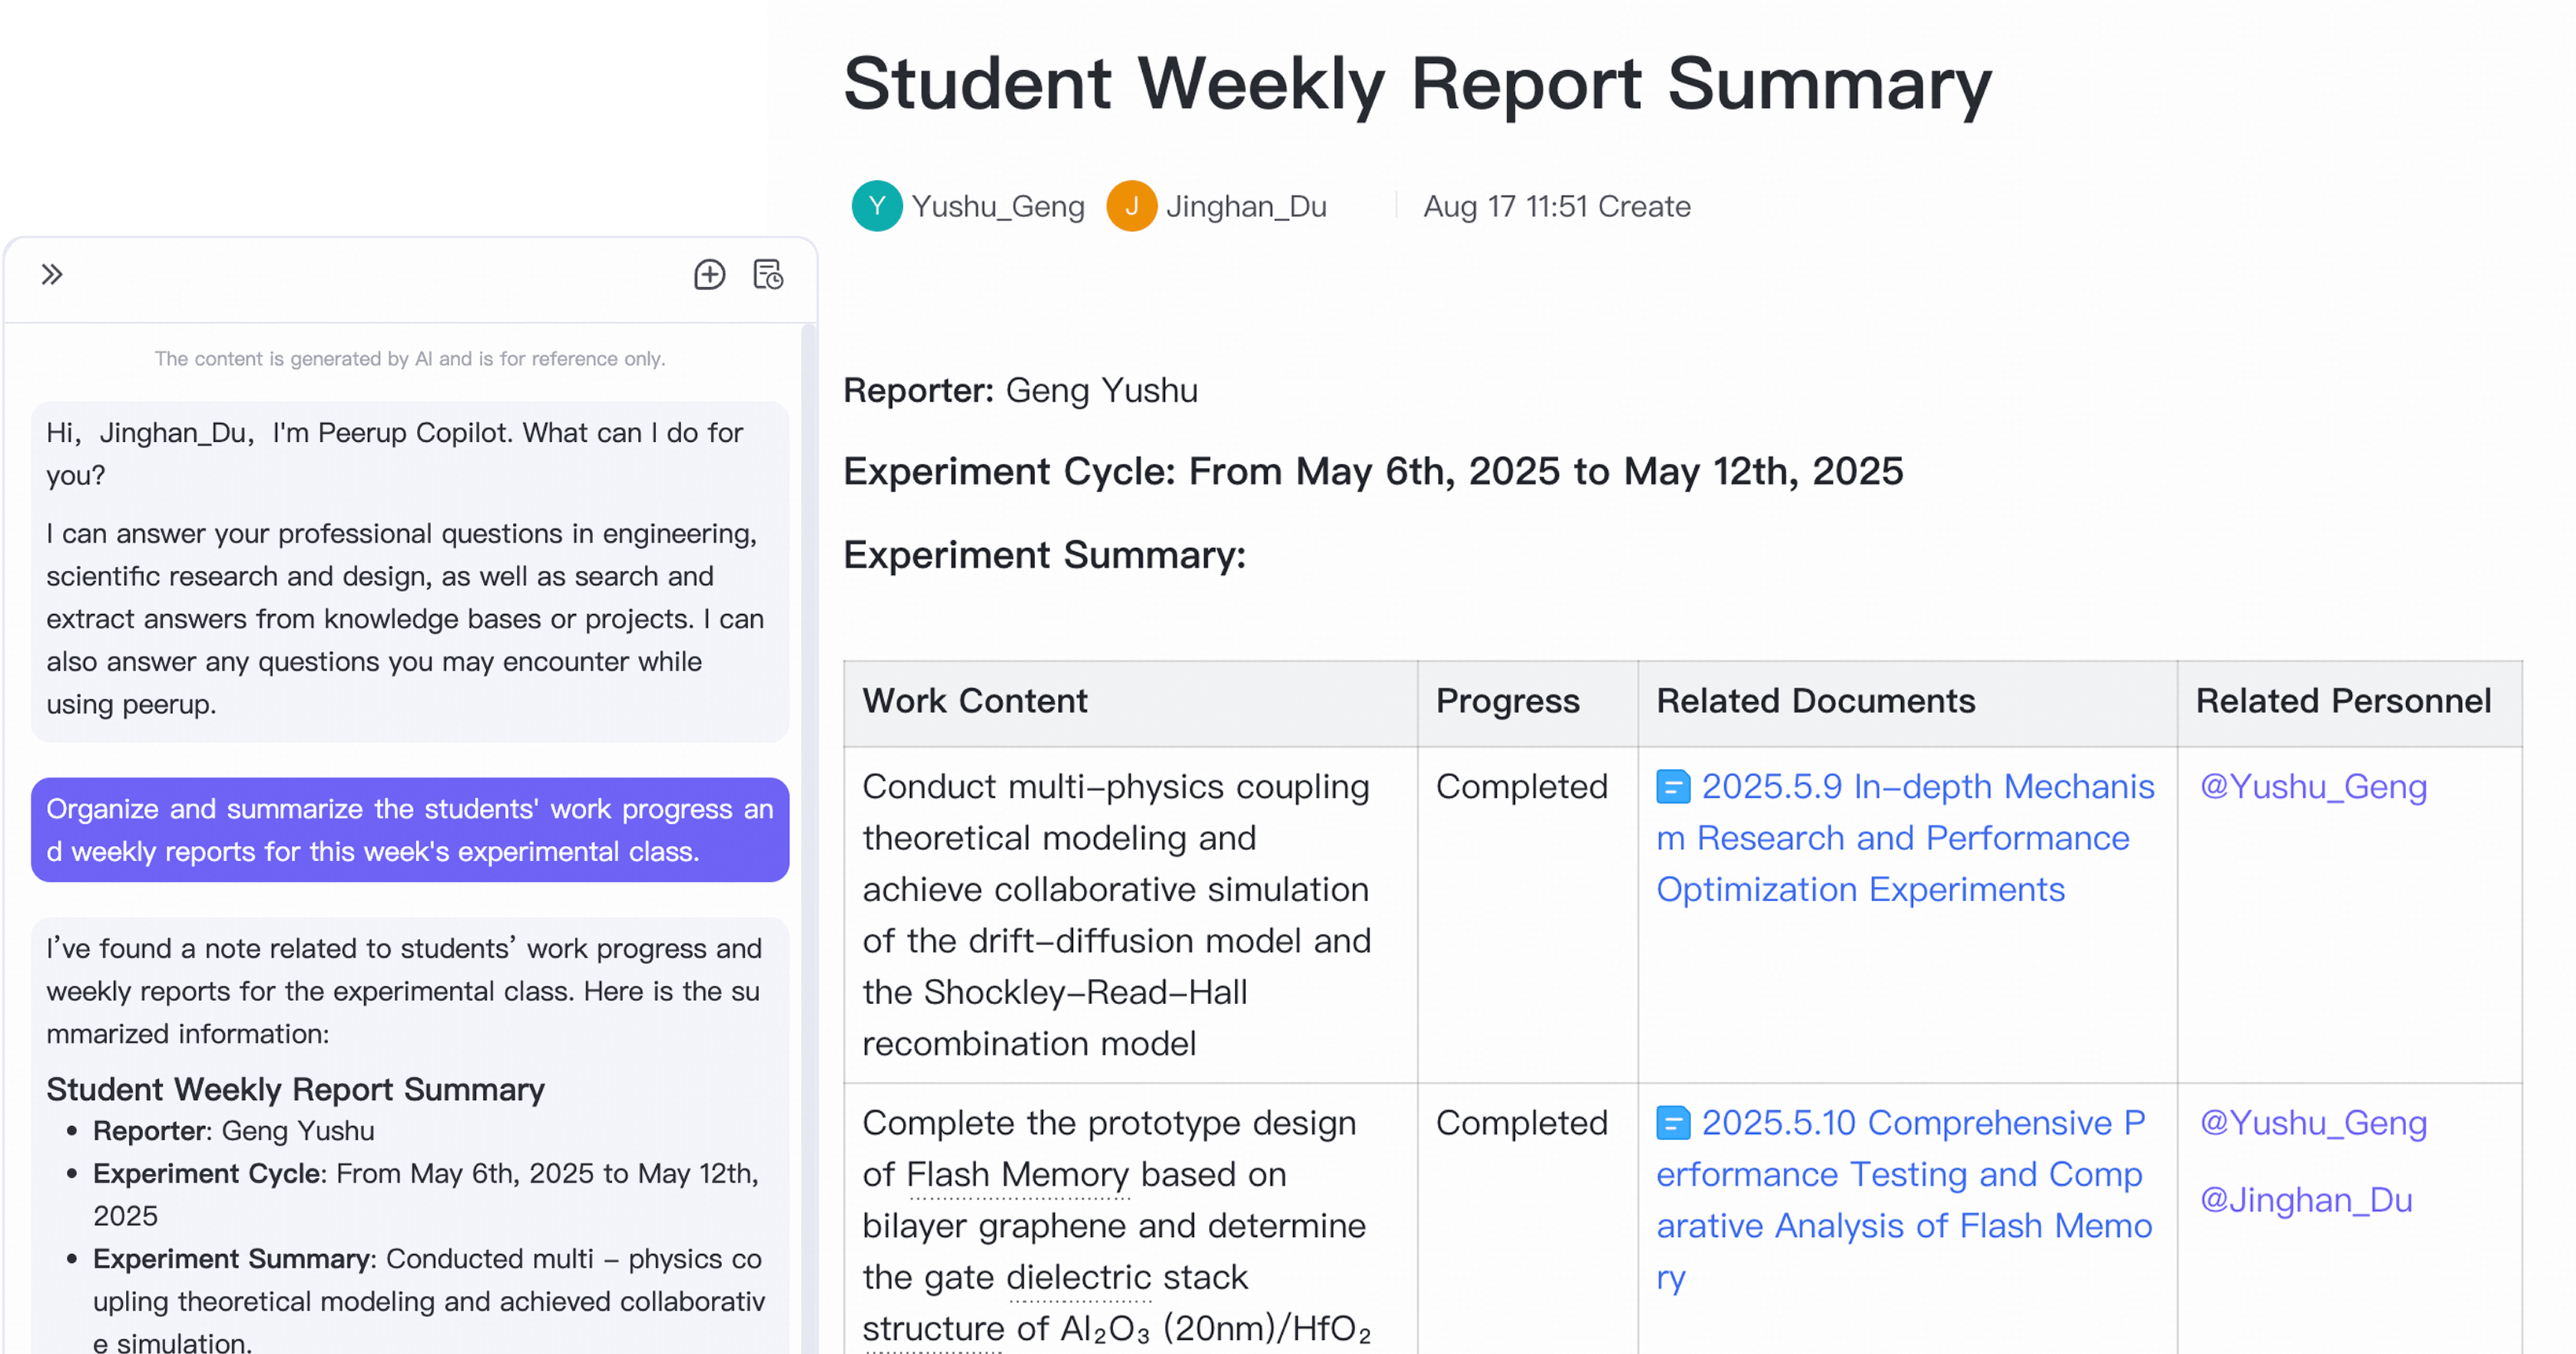The height and width of the screenshot is (1354, 2576).
Task: Click the Progress column header
Action: (x=1508, y=701)
